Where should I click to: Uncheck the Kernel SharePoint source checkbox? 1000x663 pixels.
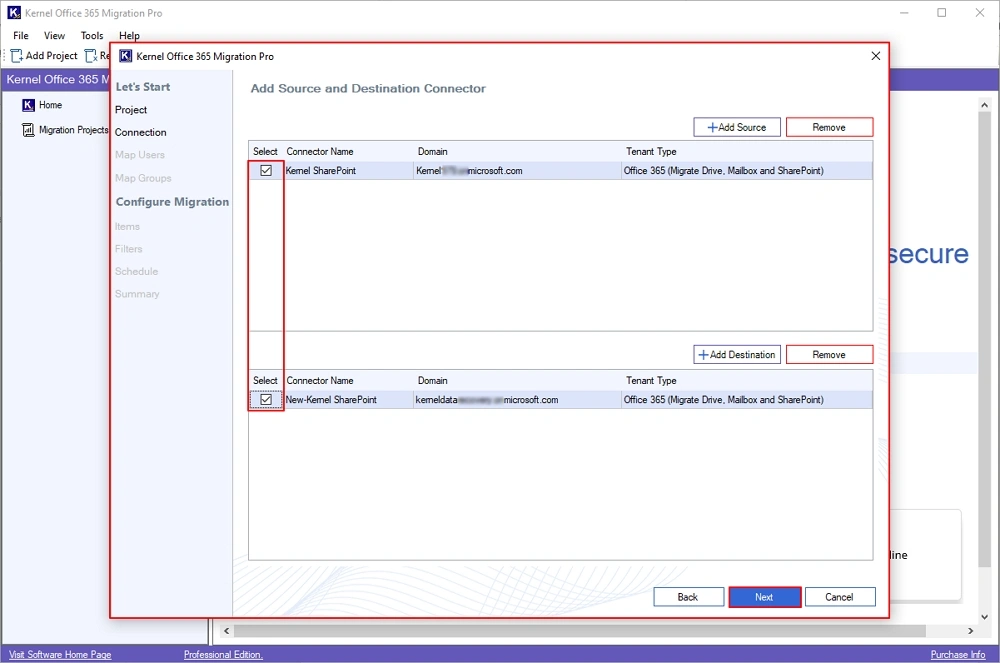tap(266, 171)
